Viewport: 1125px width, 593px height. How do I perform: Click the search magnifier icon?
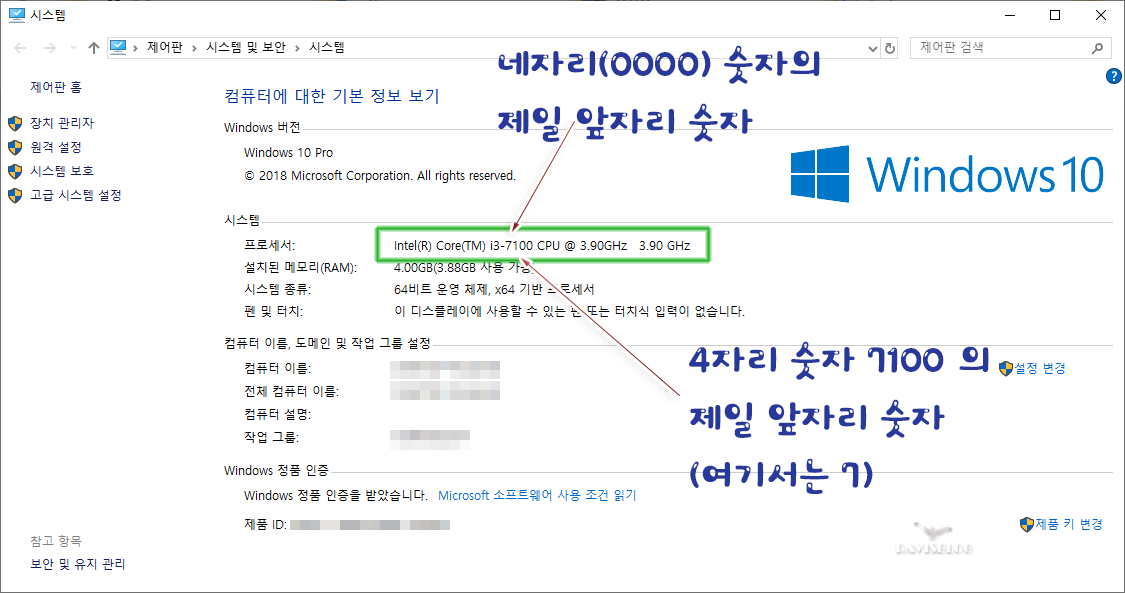1097,48
